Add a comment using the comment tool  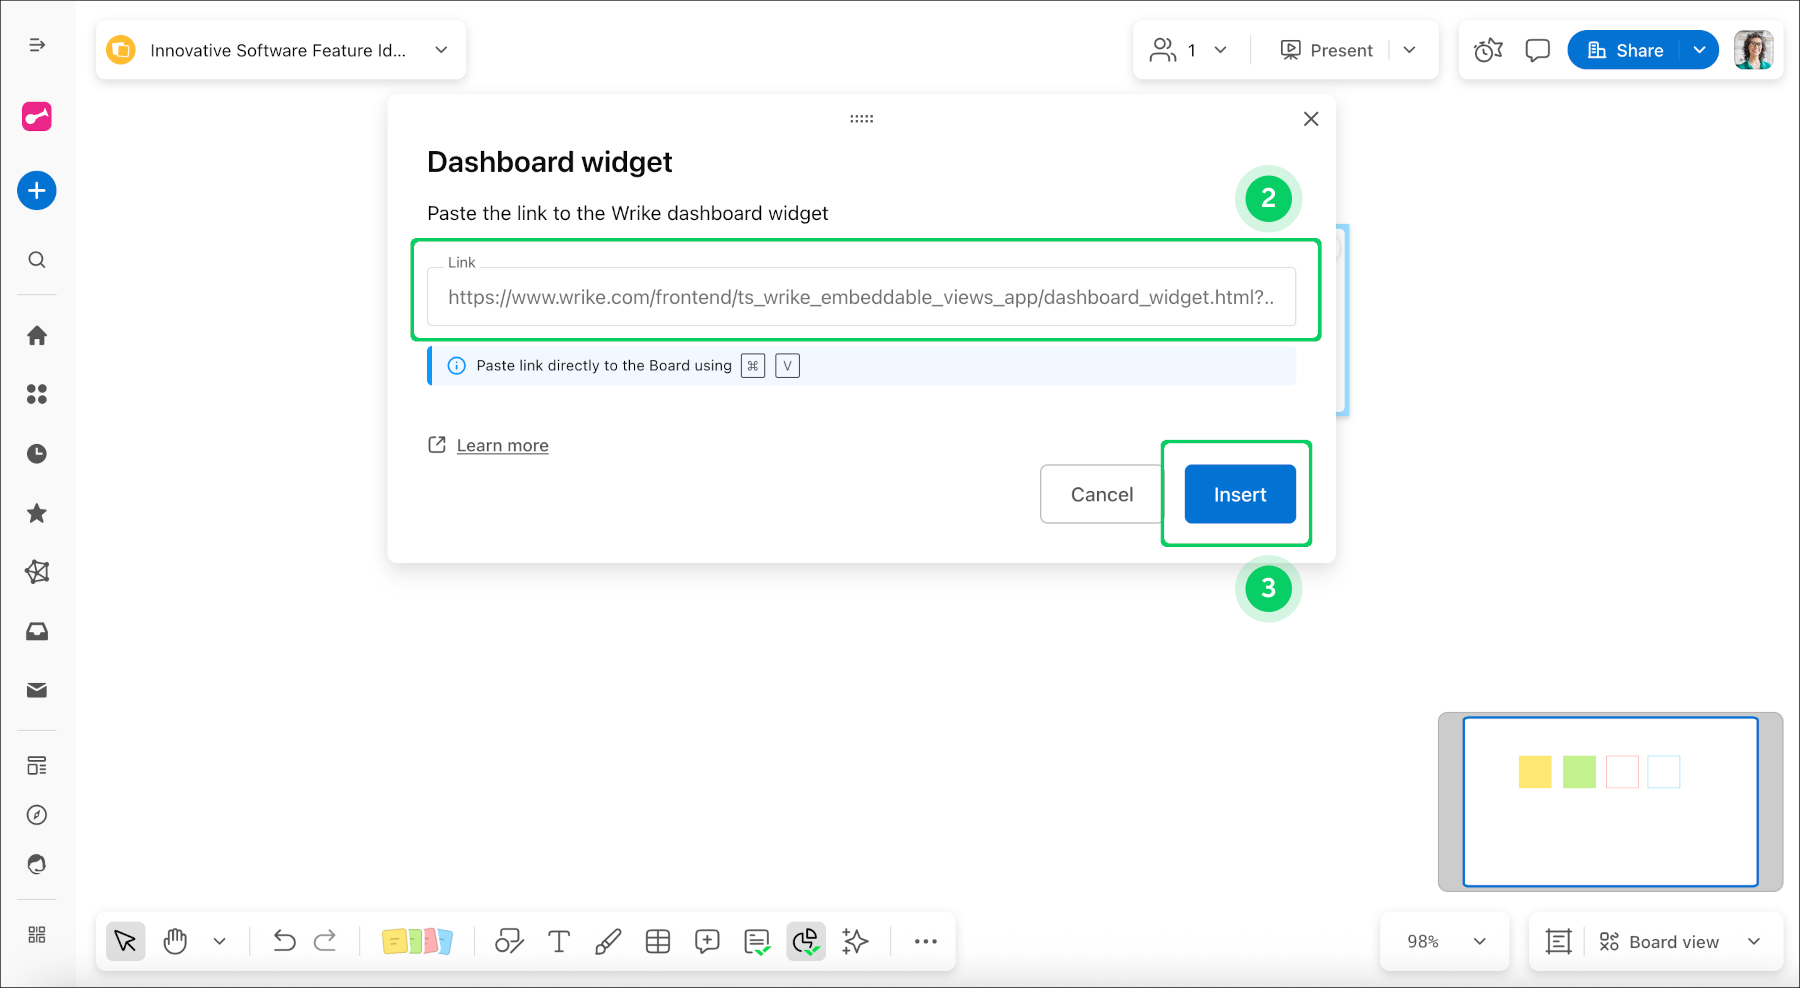point(707,941)
